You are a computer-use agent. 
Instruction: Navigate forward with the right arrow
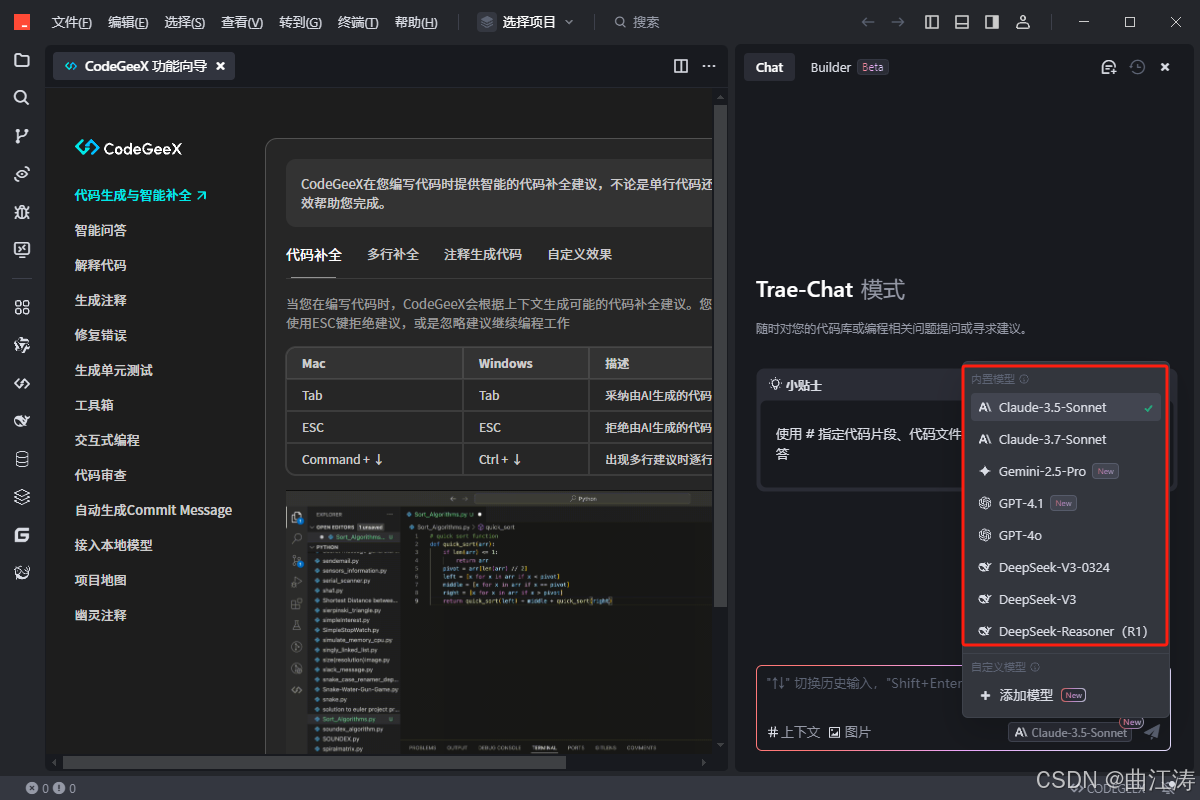898,22
